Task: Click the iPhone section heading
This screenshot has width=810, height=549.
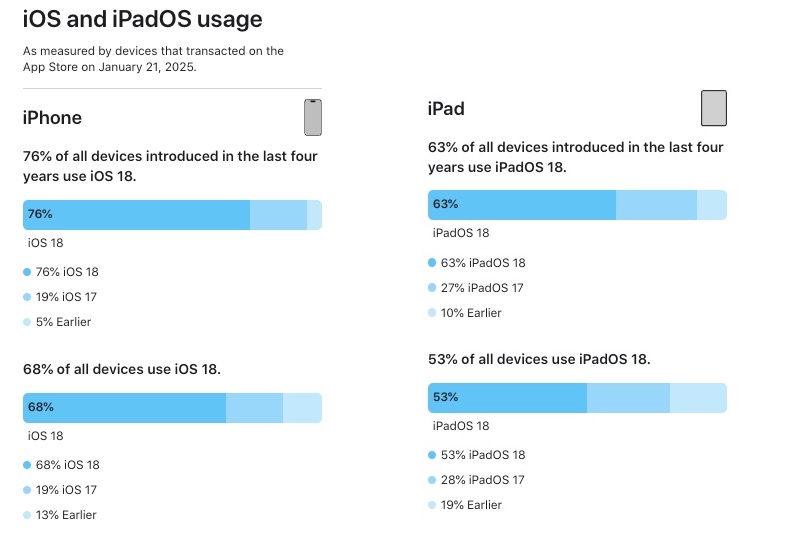Action: pyautogui.click(x=52, y=118)
